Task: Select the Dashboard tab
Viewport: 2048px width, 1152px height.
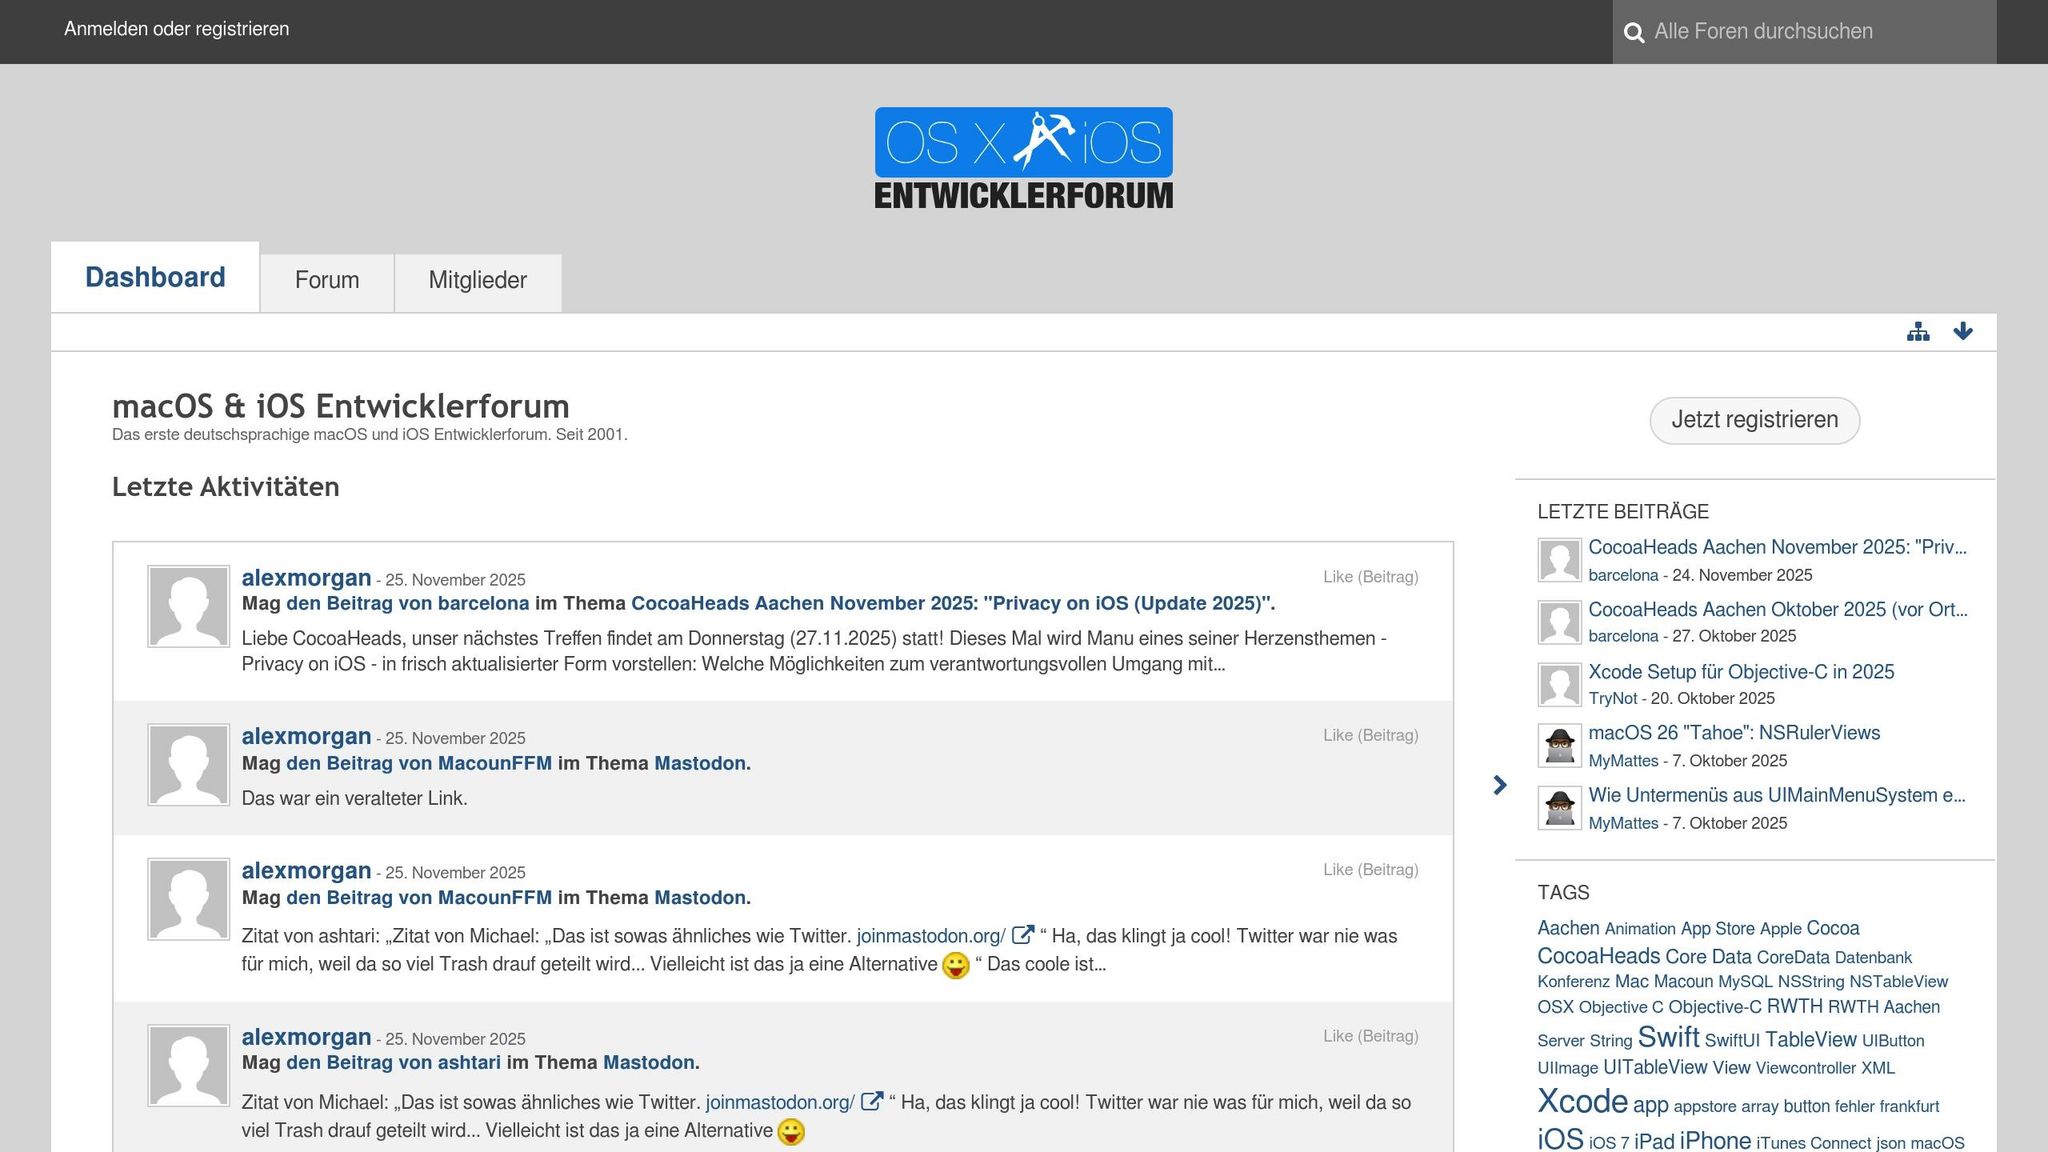Action: [x=156, y=277]
